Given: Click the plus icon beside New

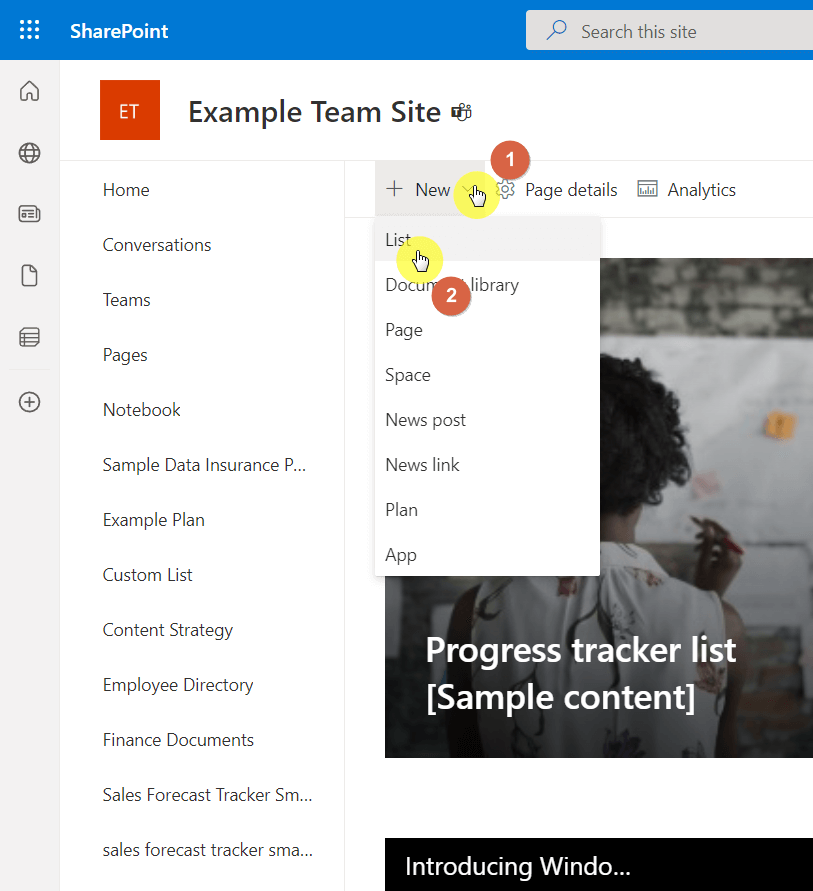Looking at the screenshot, I should click(394, 189).
